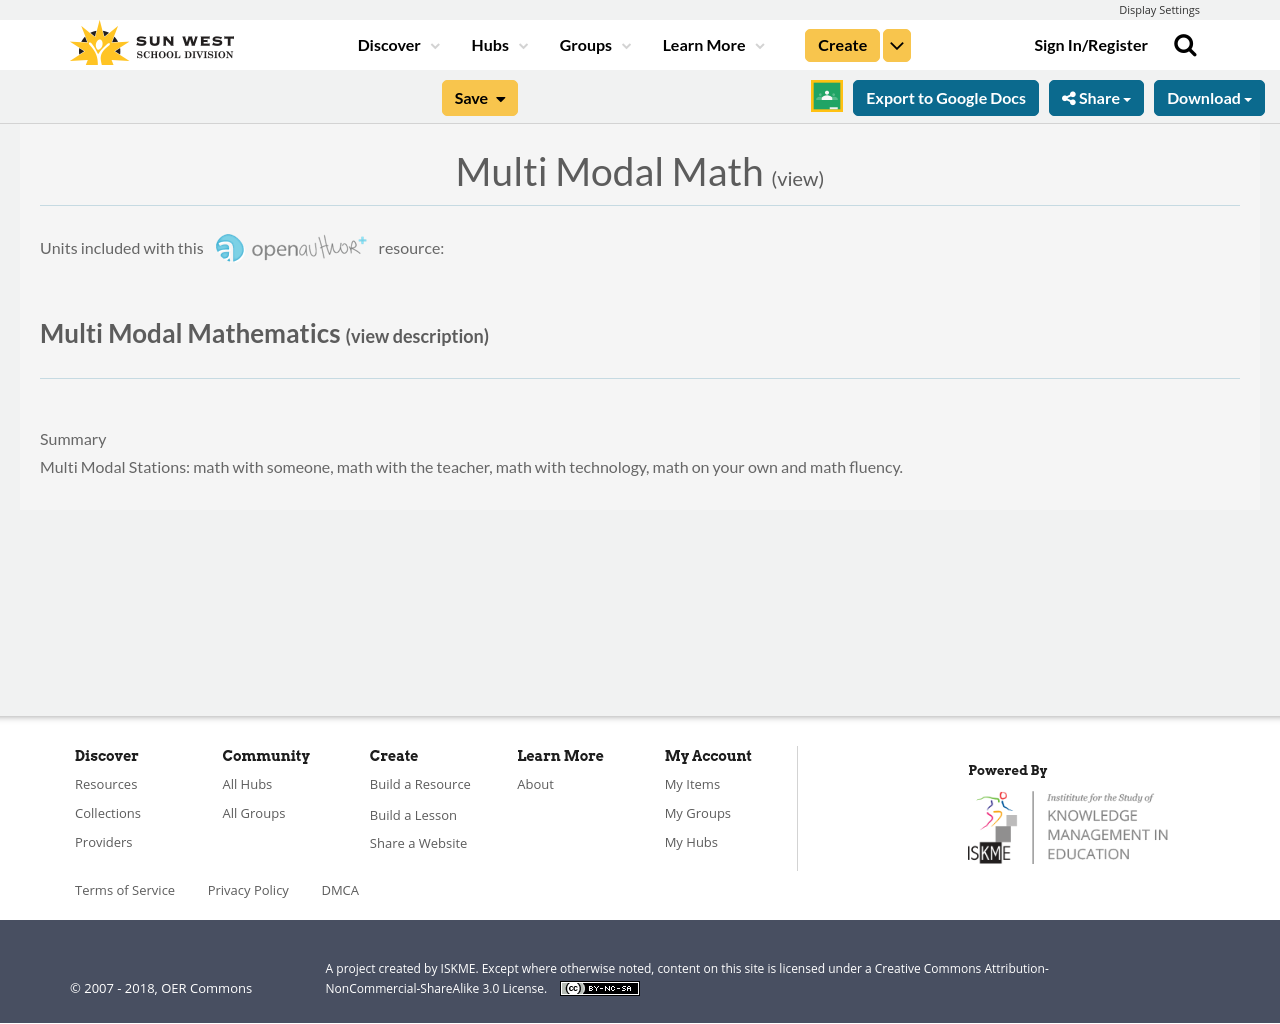The height and width of the screenshot is (1024, 1280).
Task: Click Build a Lesson under Create
Action: [x=413, y=813]
